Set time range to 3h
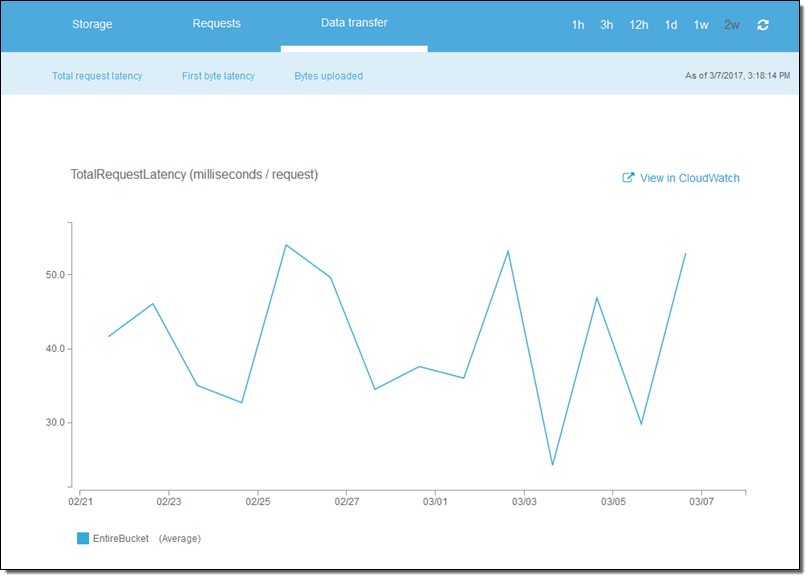This screenshot has width=810, height=580. pos(607,25)
